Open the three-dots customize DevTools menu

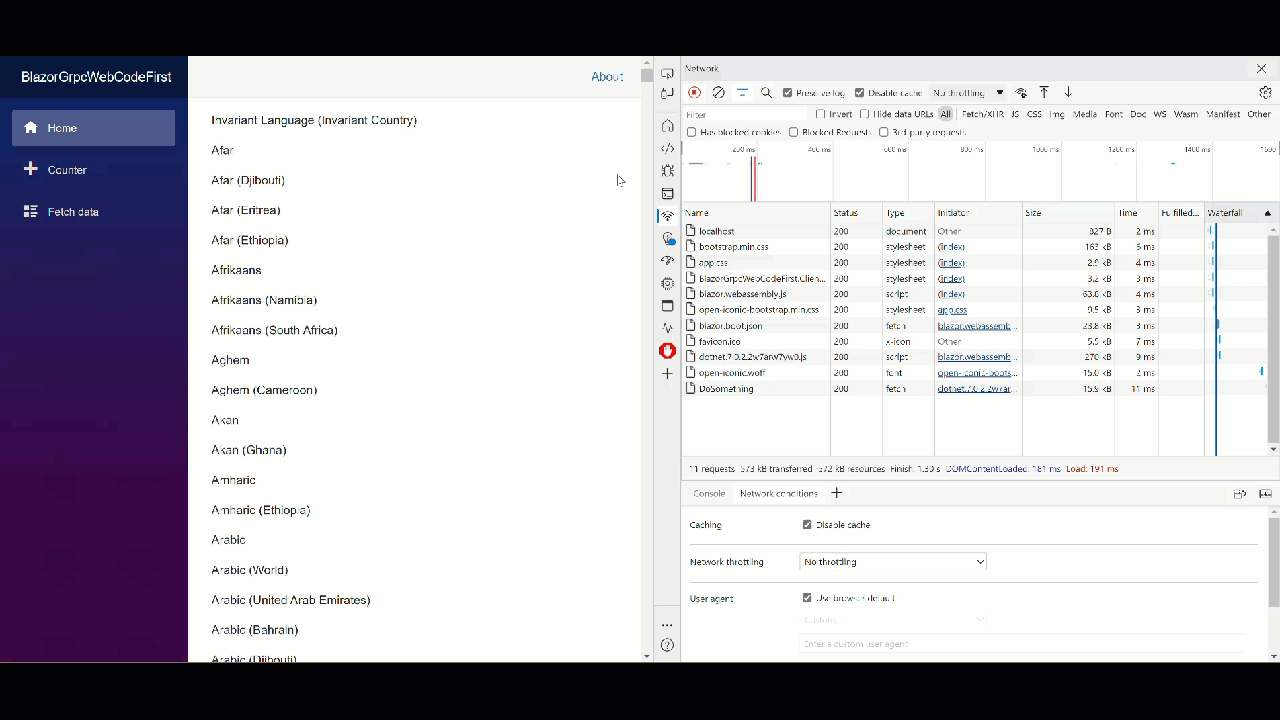point(667,625)
